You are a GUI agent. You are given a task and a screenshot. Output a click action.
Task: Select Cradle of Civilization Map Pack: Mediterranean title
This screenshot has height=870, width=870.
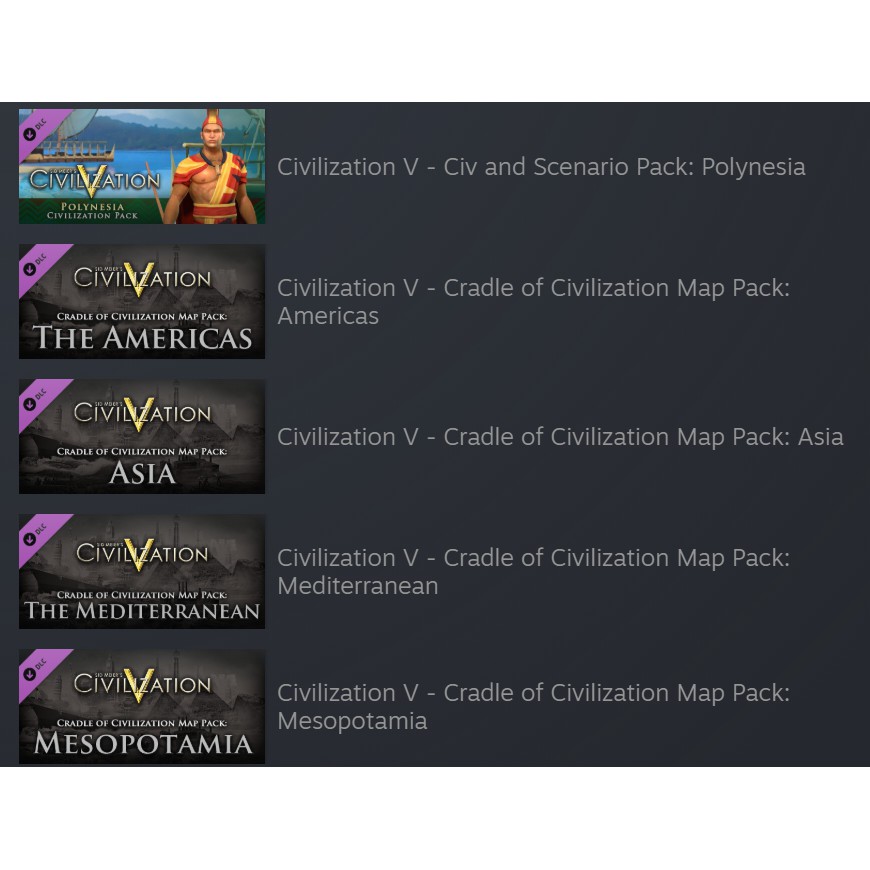click(x=533, y=572)
